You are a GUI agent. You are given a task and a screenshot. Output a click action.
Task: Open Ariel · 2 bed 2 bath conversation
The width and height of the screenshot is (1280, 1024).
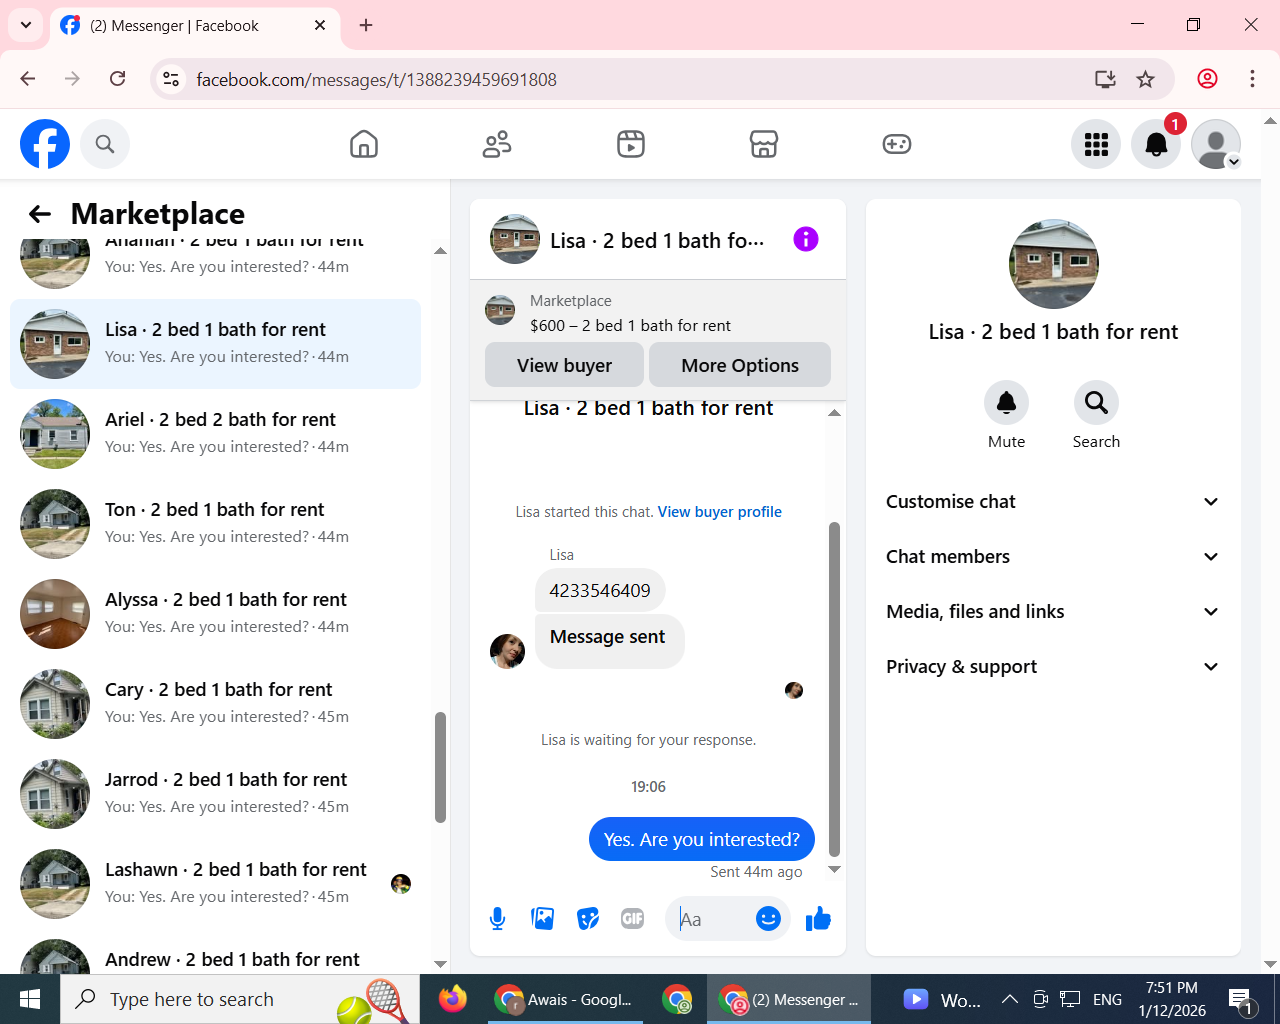[x=215, y=434]
